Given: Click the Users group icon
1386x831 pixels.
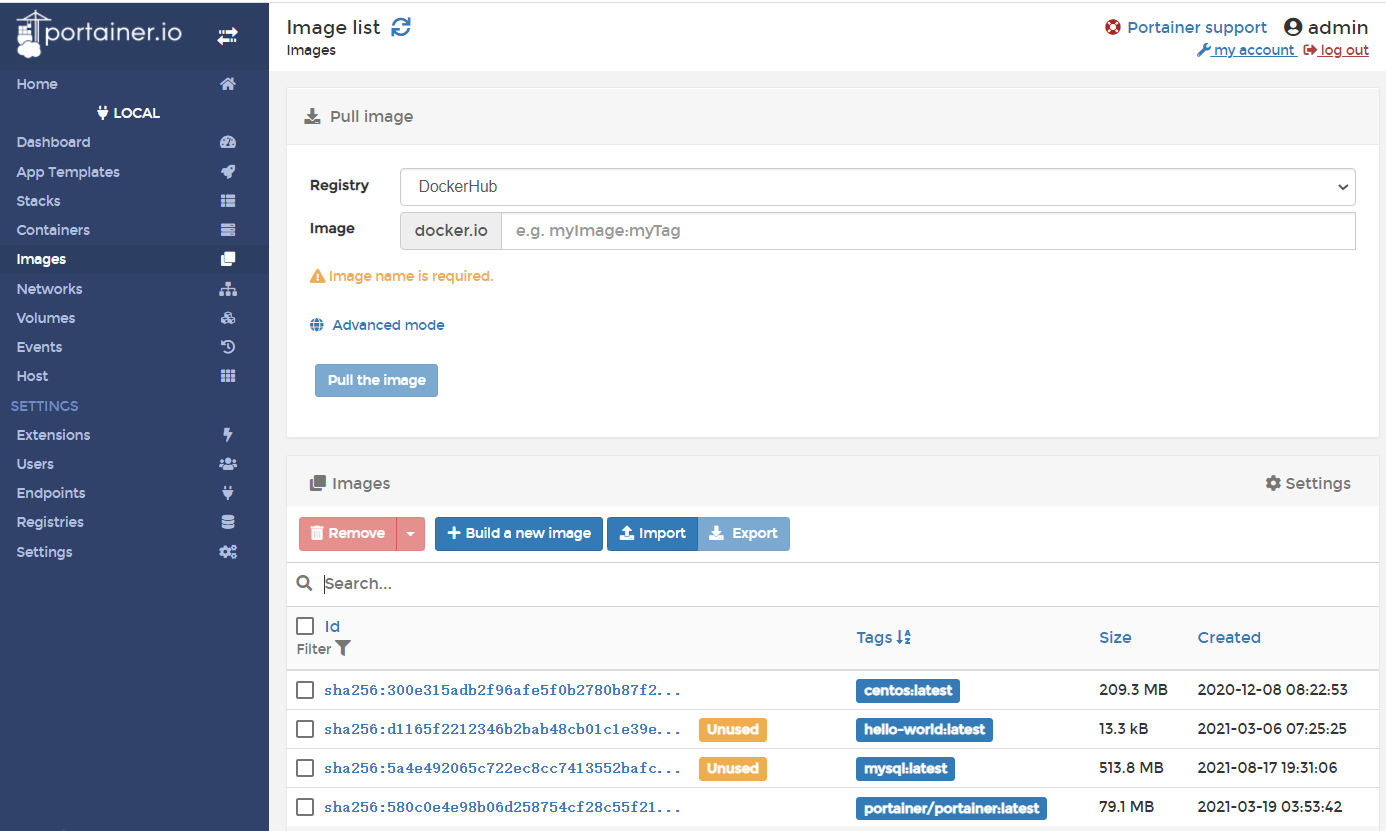Looking at the screenshot, I should [228, 464].
